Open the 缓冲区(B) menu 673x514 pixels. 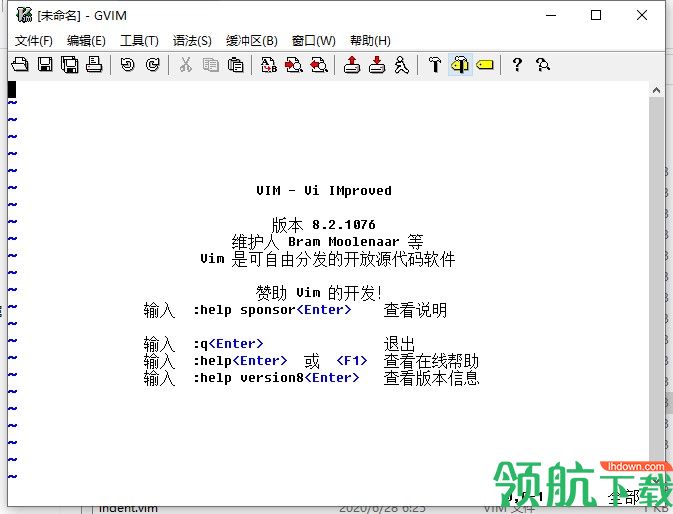click(252, 41)
